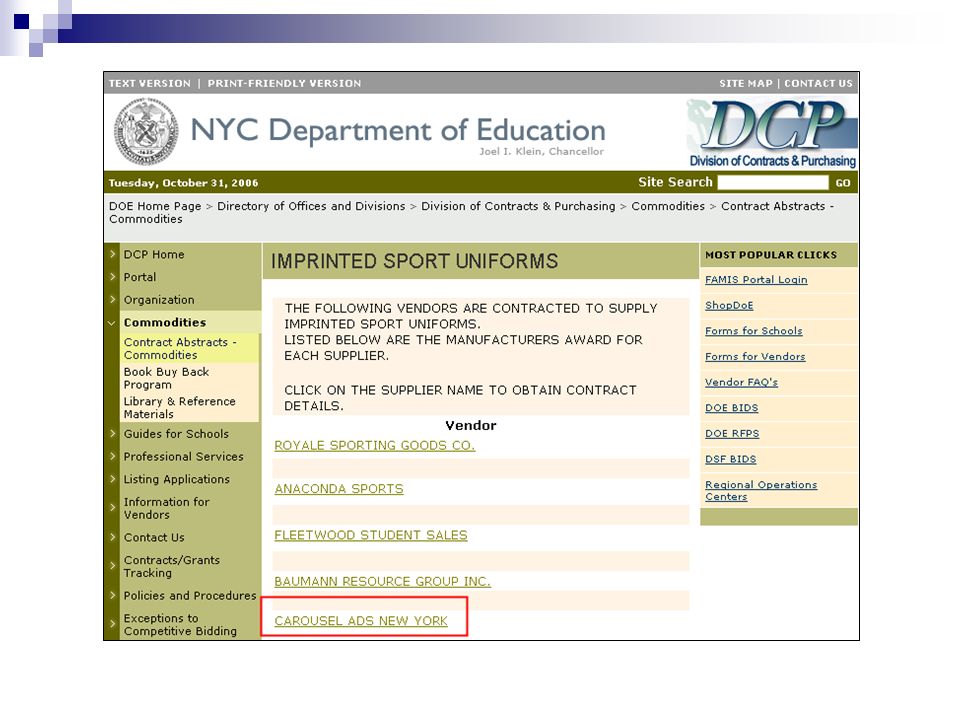This screenshot has height=720, width=960.
Task: Expand the Contact Us arrow
Action: (113, 537)
